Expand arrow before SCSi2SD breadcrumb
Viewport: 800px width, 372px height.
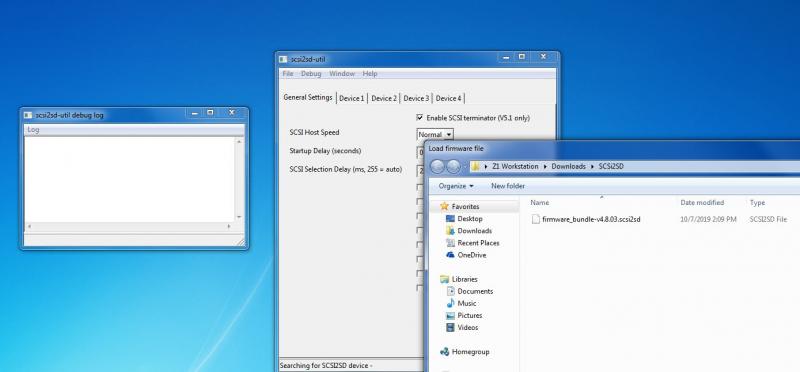tap(593, 166)
